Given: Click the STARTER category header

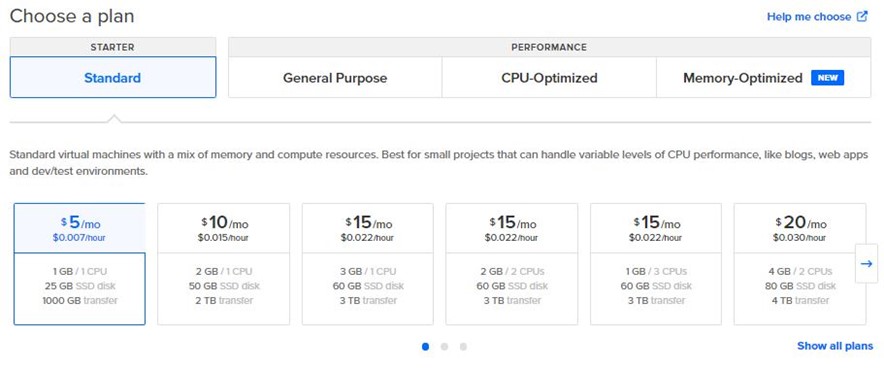Looking at the screenshot, I should pyautogui.click(x=113, y=47).
